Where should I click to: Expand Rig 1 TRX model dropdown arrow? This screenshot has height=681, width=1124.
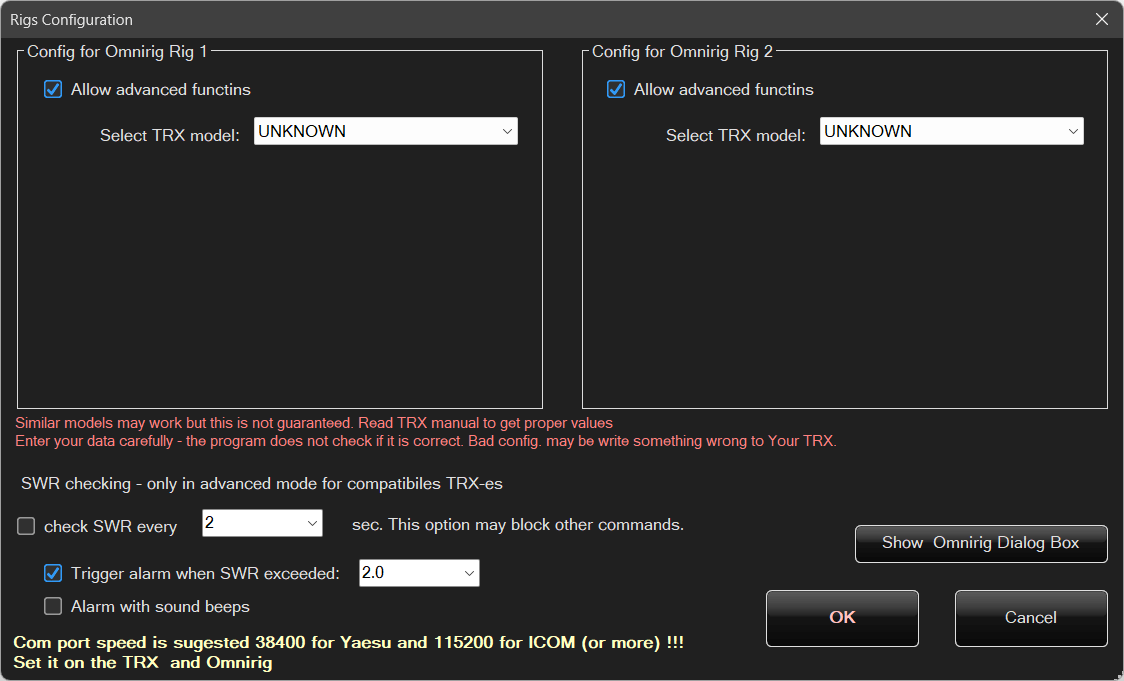coord(506,131)
